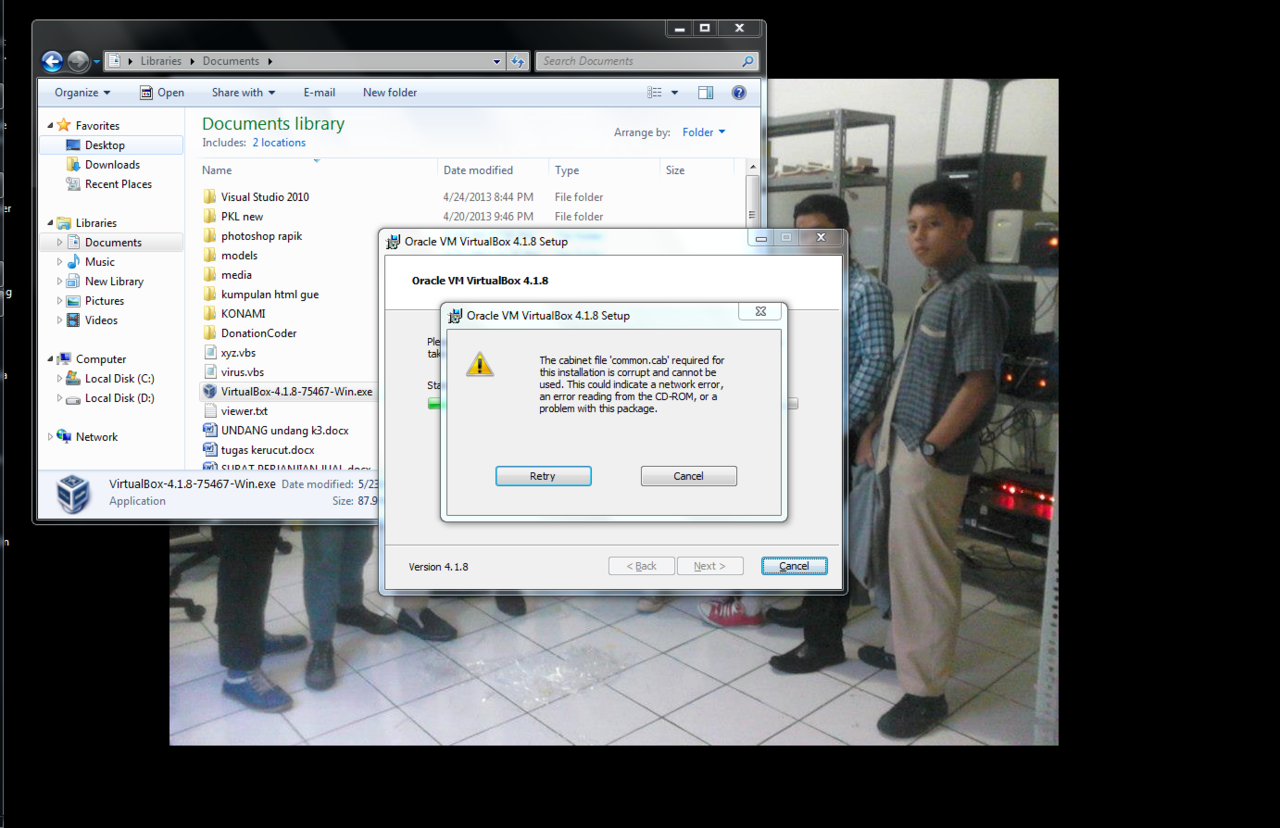This screenshot has height=828, width=1280.
Task: Select the models folder
Action: coord(239,255)
